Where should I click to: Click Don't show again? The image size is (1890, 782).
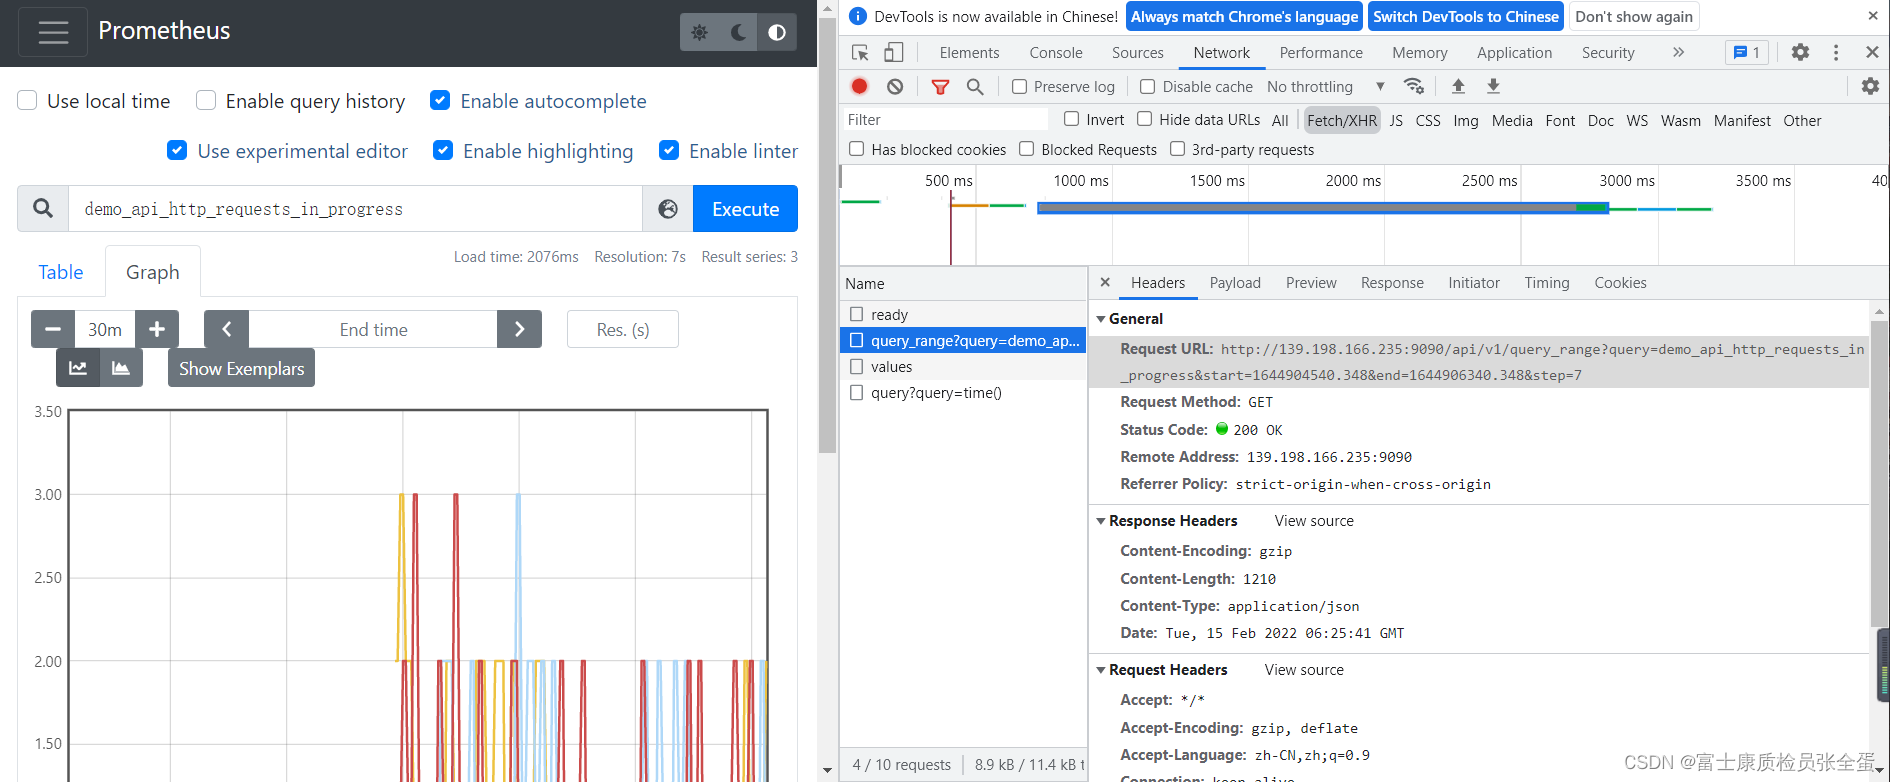(x=1634, y=16)
